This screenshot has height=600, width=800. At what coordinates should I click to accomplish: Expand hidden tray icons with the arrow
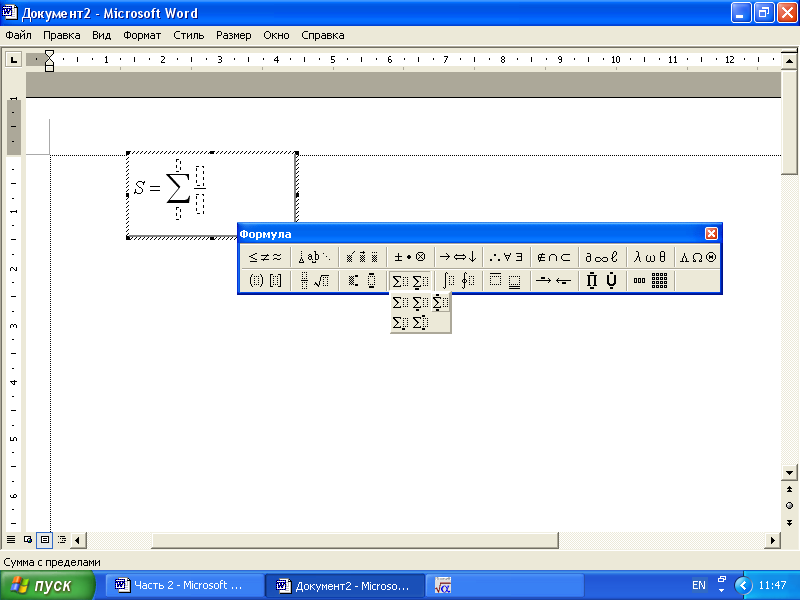pos(743,585)
